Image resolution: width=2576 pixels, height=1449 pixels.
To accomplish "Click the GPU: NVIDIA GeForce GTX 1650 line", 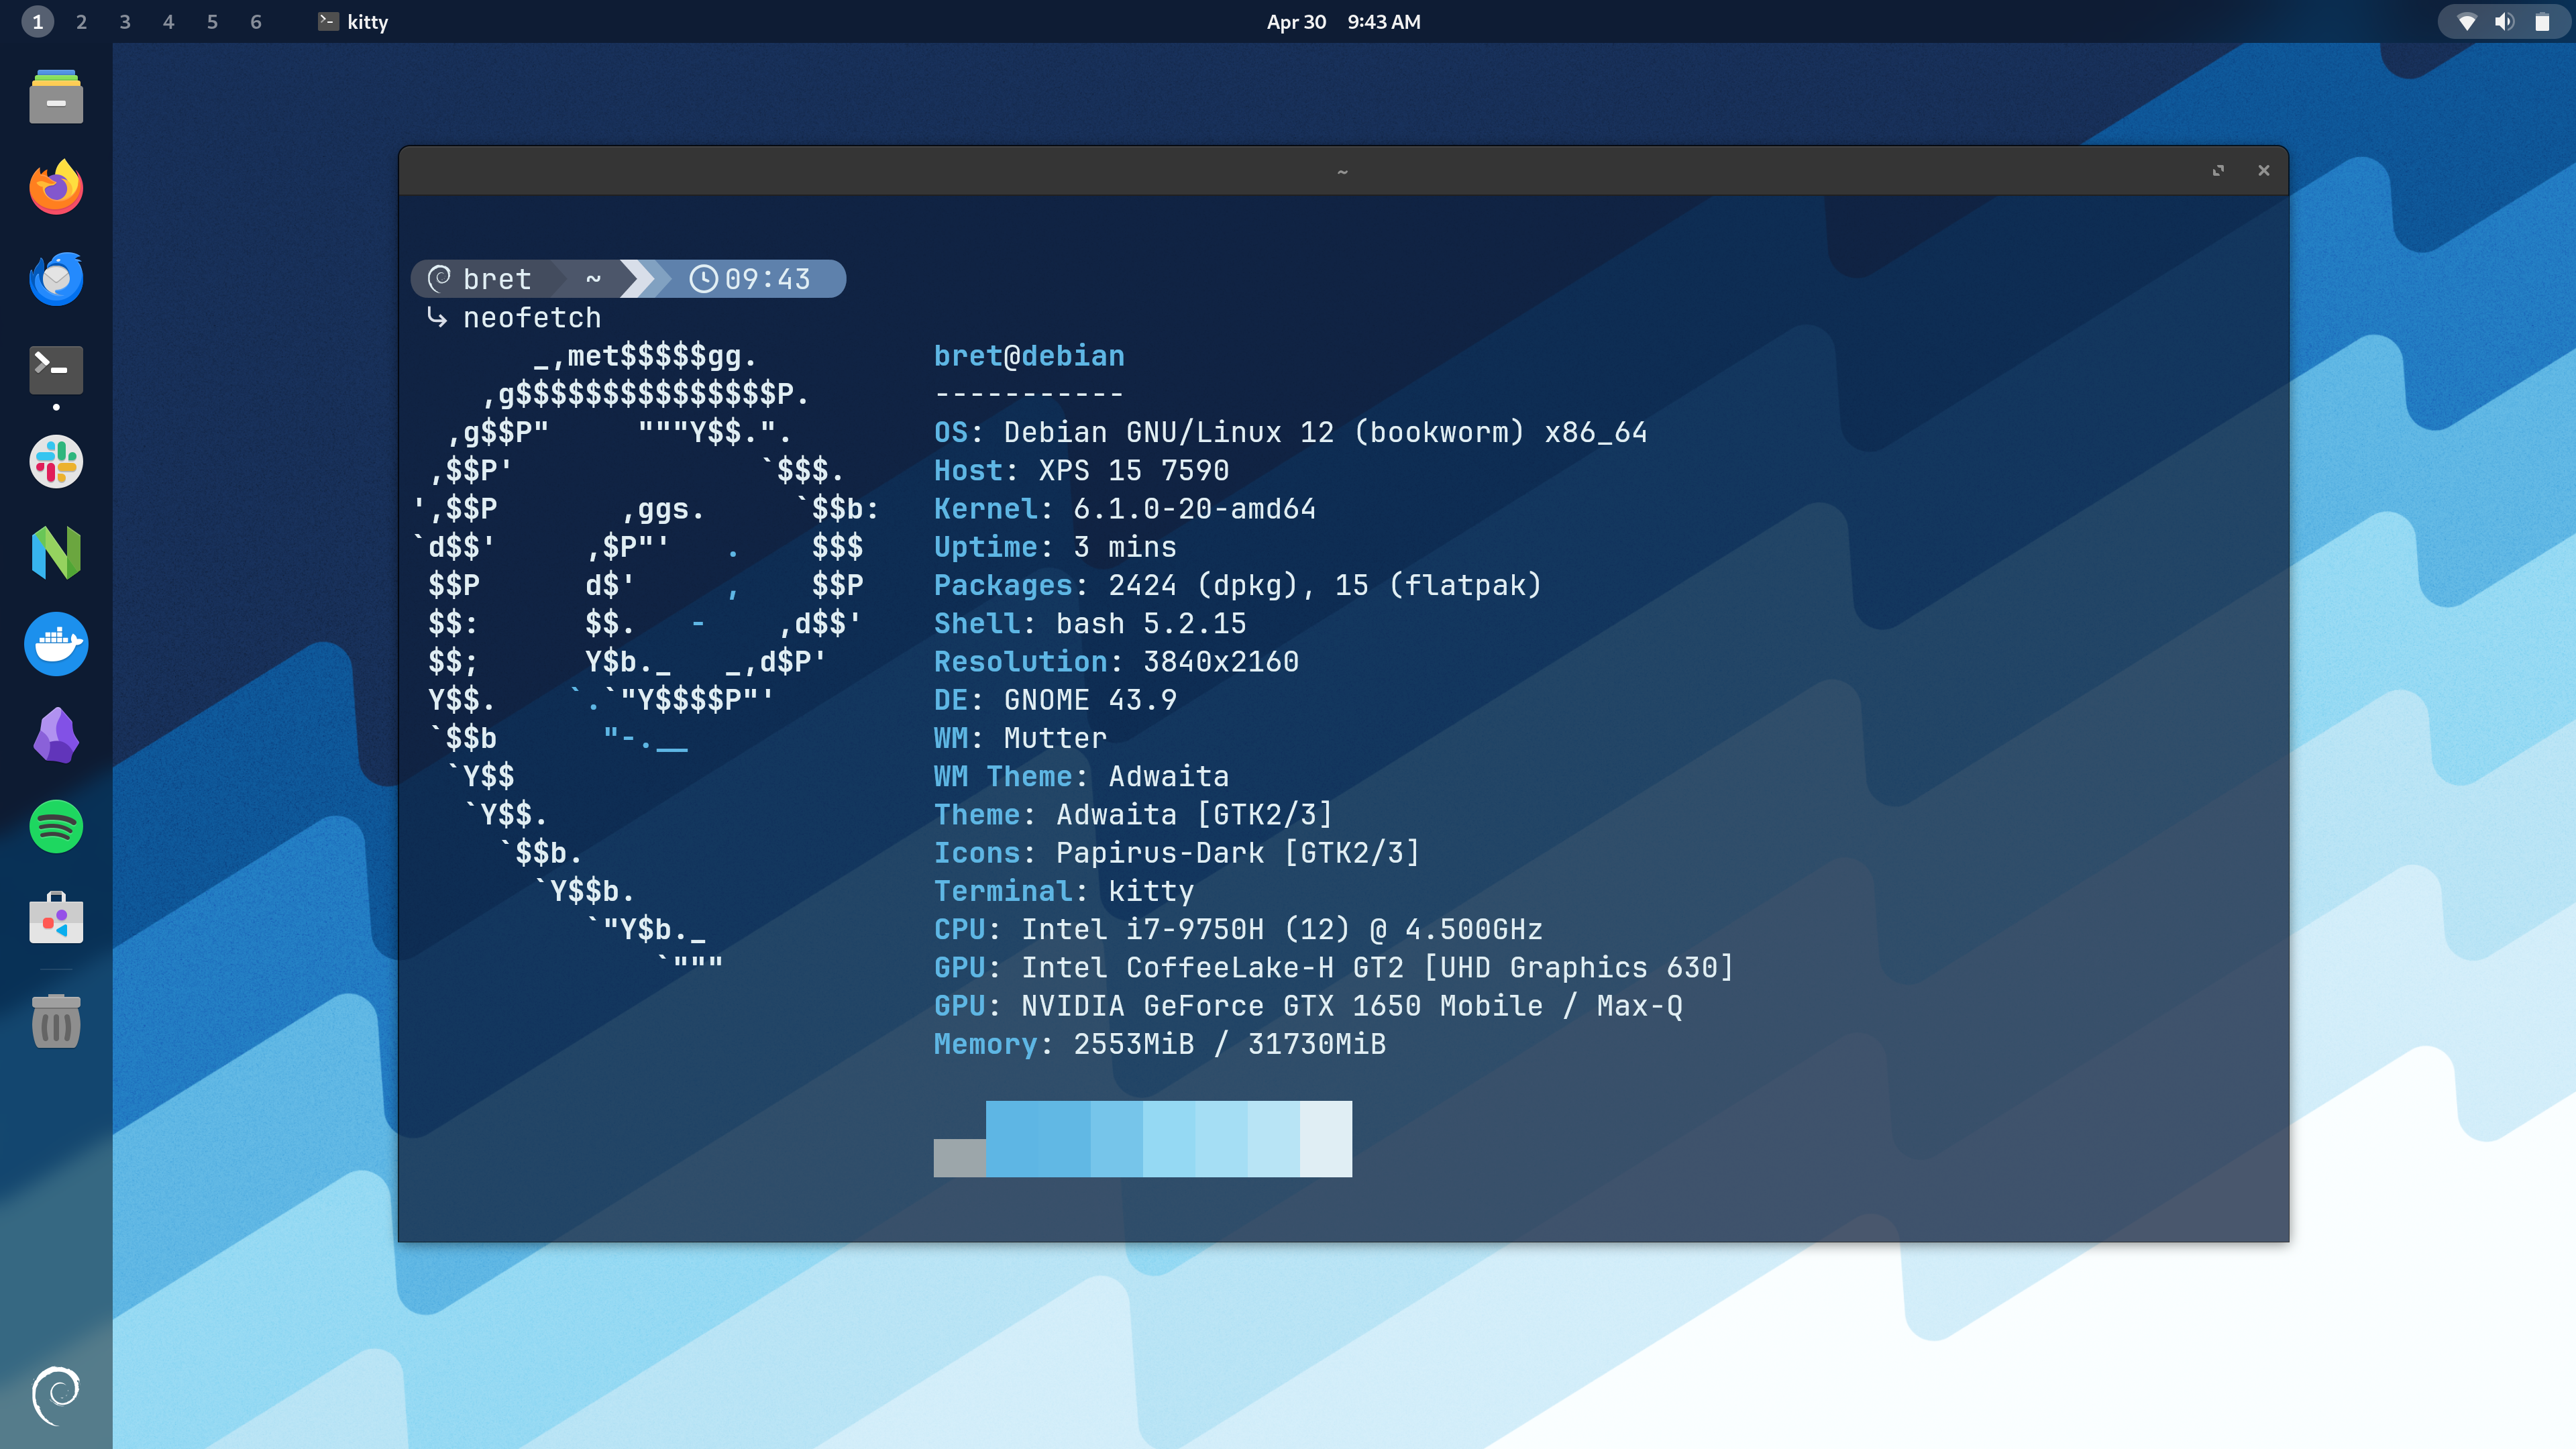I will [1308, 1005].
